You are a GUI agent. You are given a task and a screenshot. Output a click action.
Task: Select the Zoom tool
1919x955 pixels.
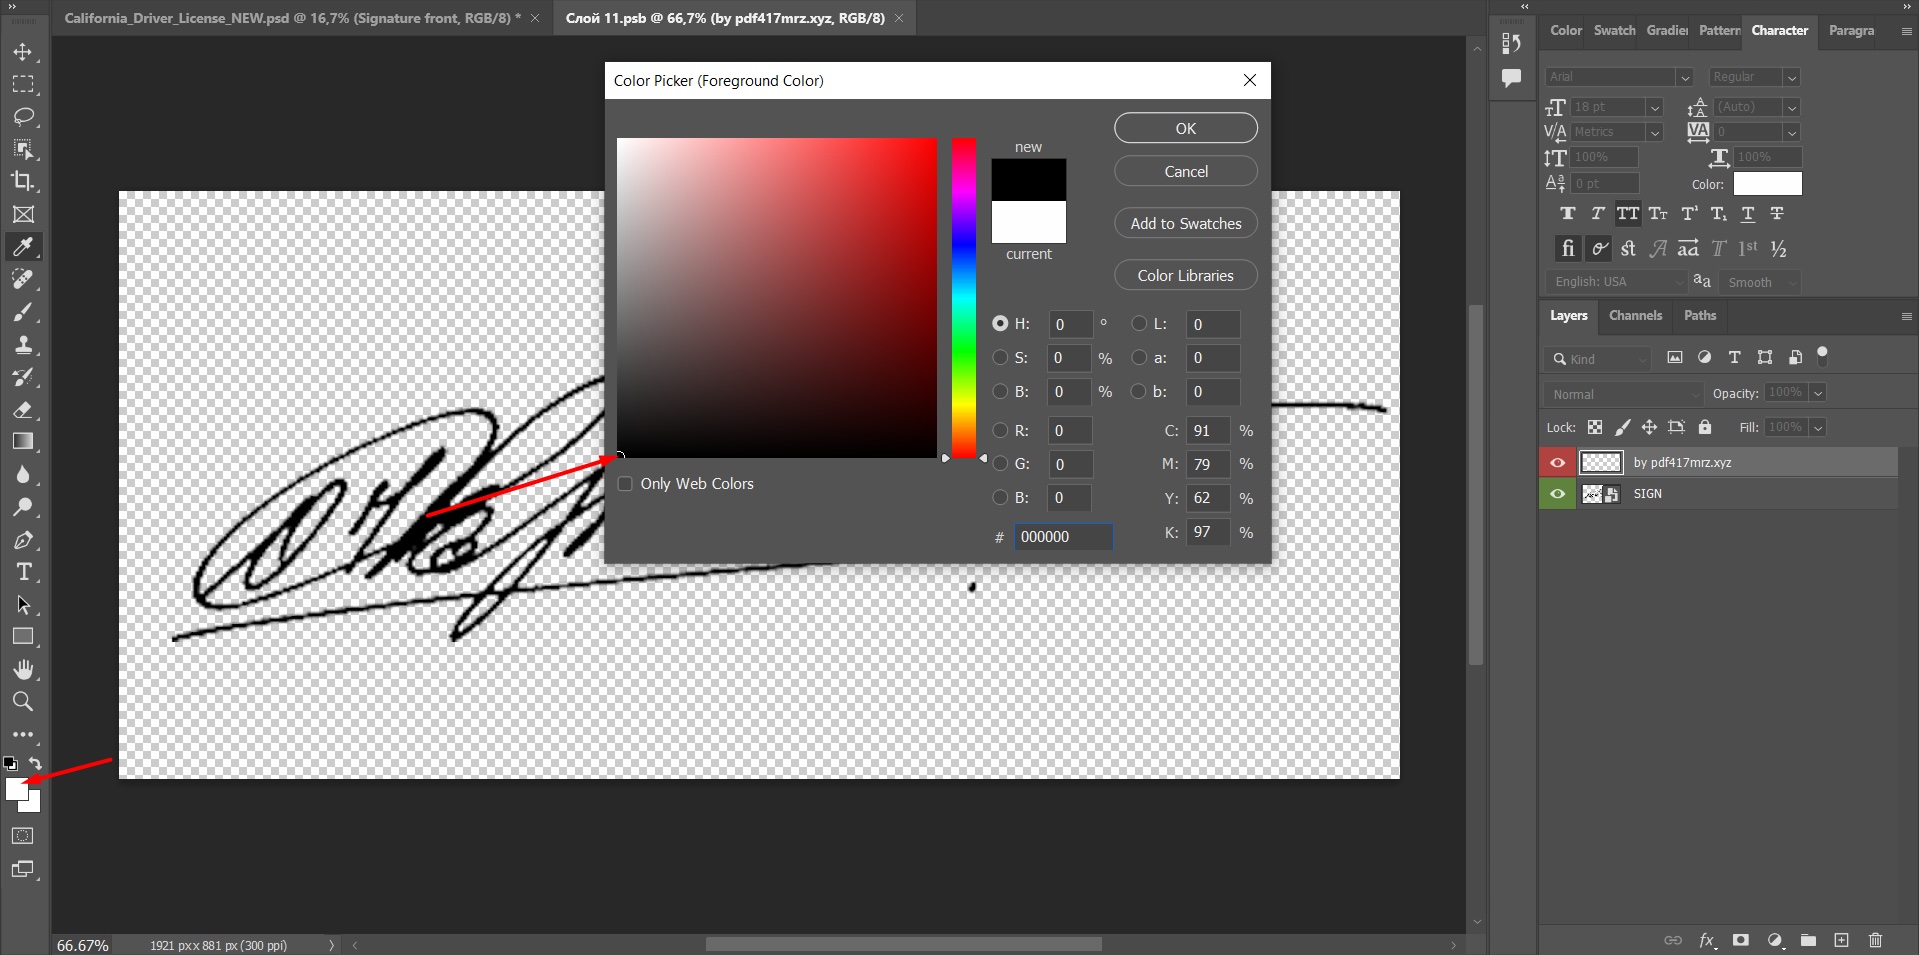[24, 701]
